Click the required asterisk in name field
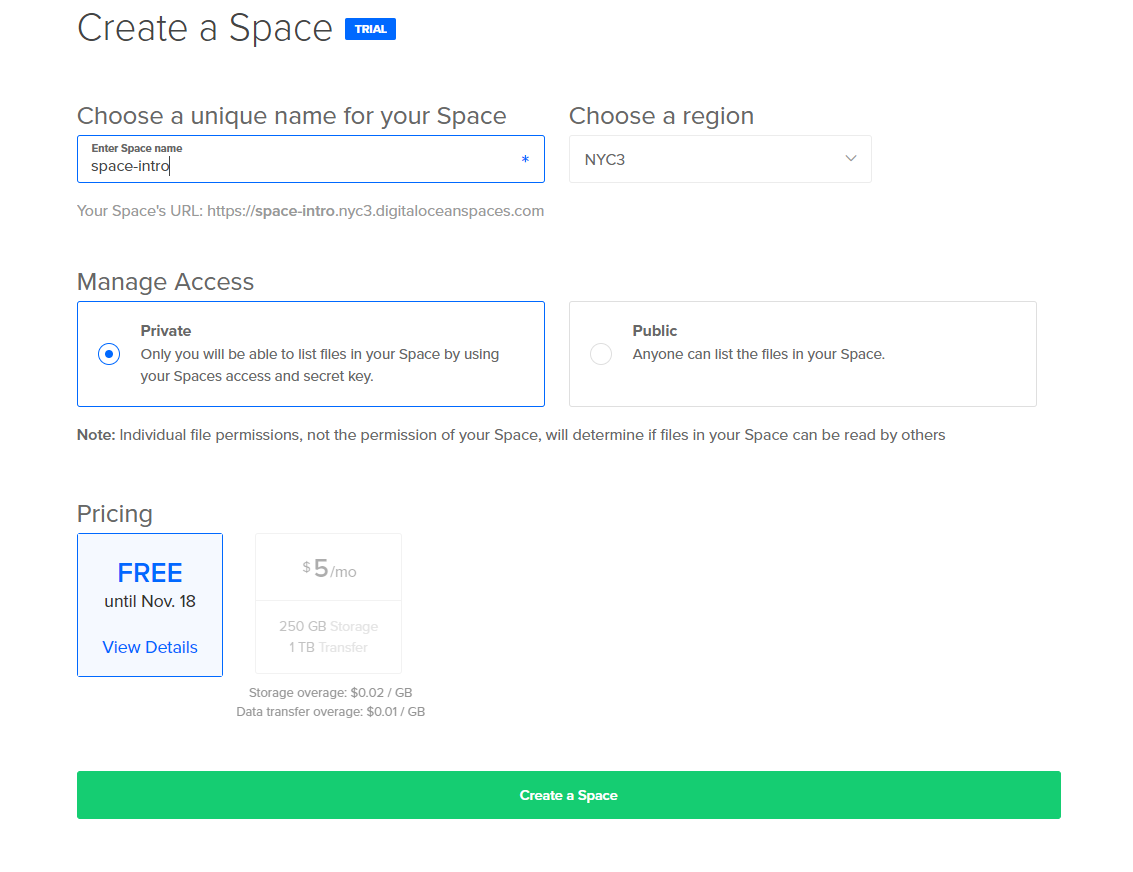1133x872 pixels. (525, 160)
